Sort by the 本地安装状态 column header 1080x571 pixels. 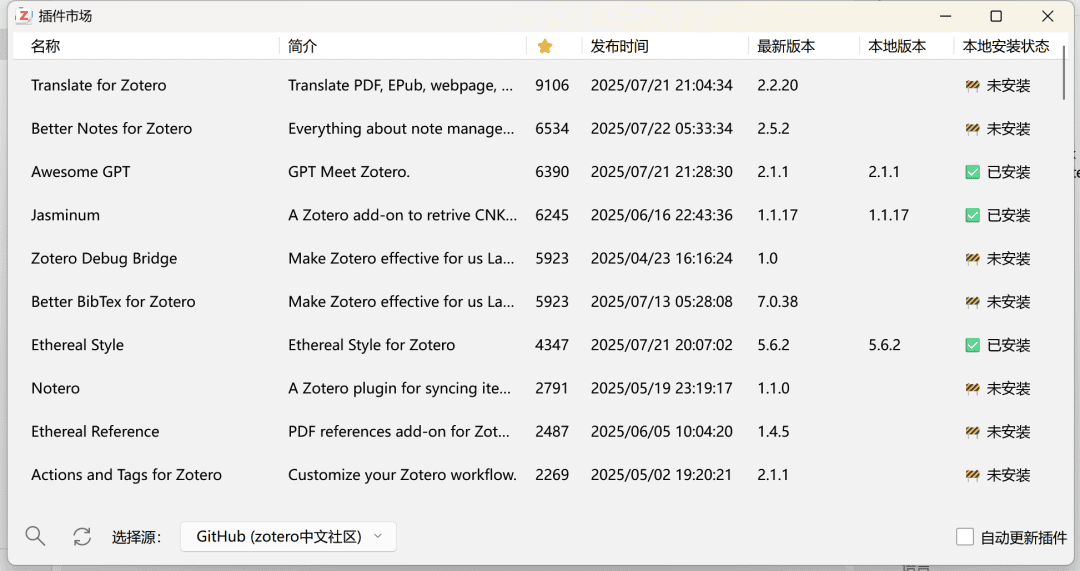coord(1006,46)
